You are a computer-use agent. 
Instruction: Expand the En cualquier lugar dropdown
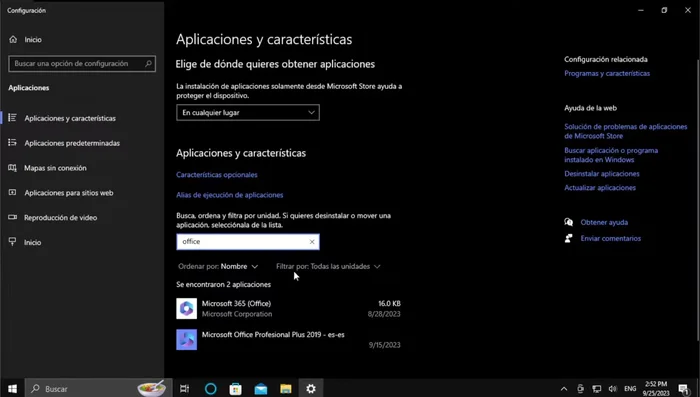point(248,113)
